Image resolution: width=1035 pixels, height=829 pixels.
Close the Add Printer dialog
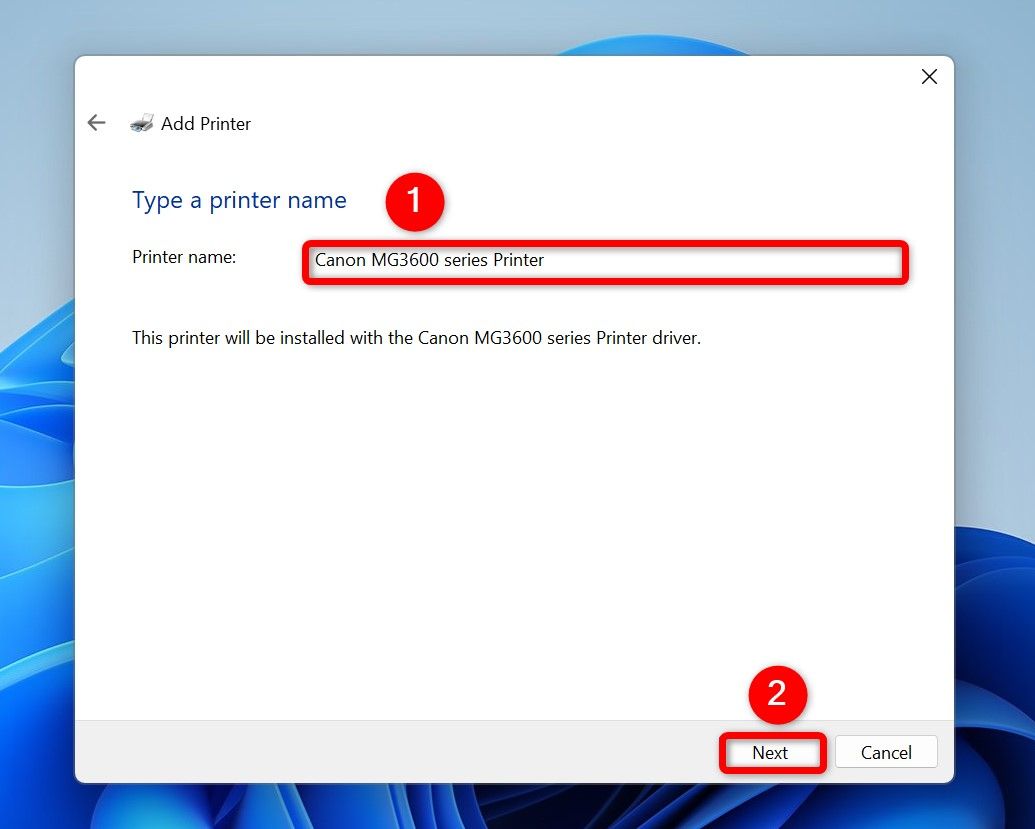[929, 77]
